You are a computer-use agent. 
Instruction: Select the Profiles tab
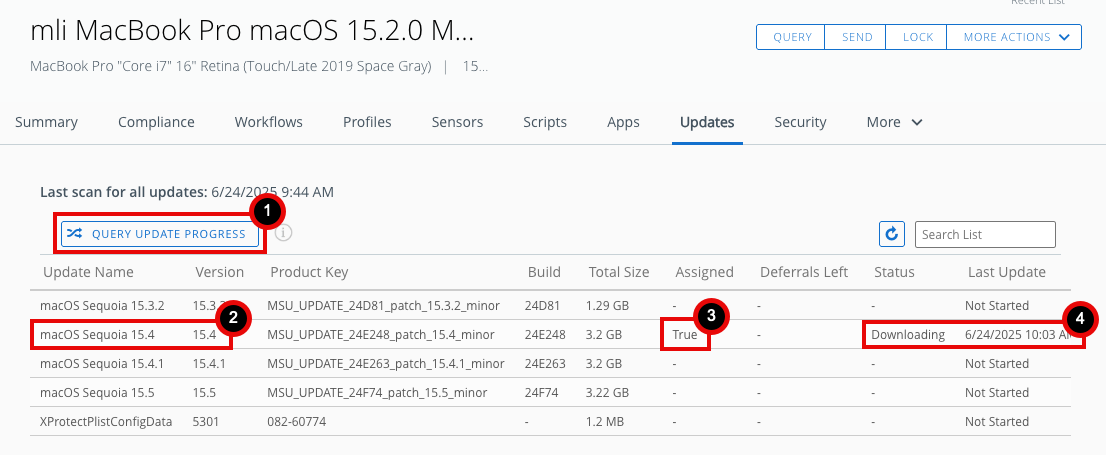coord(367,122)
